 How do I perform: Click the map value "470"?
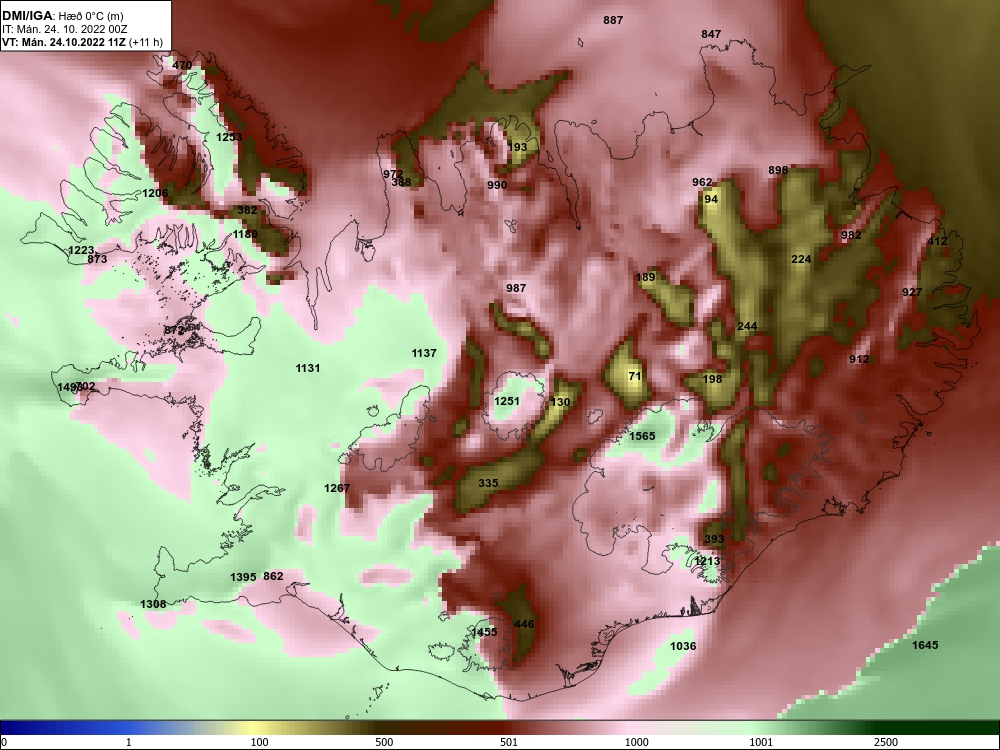coord(182,65)
